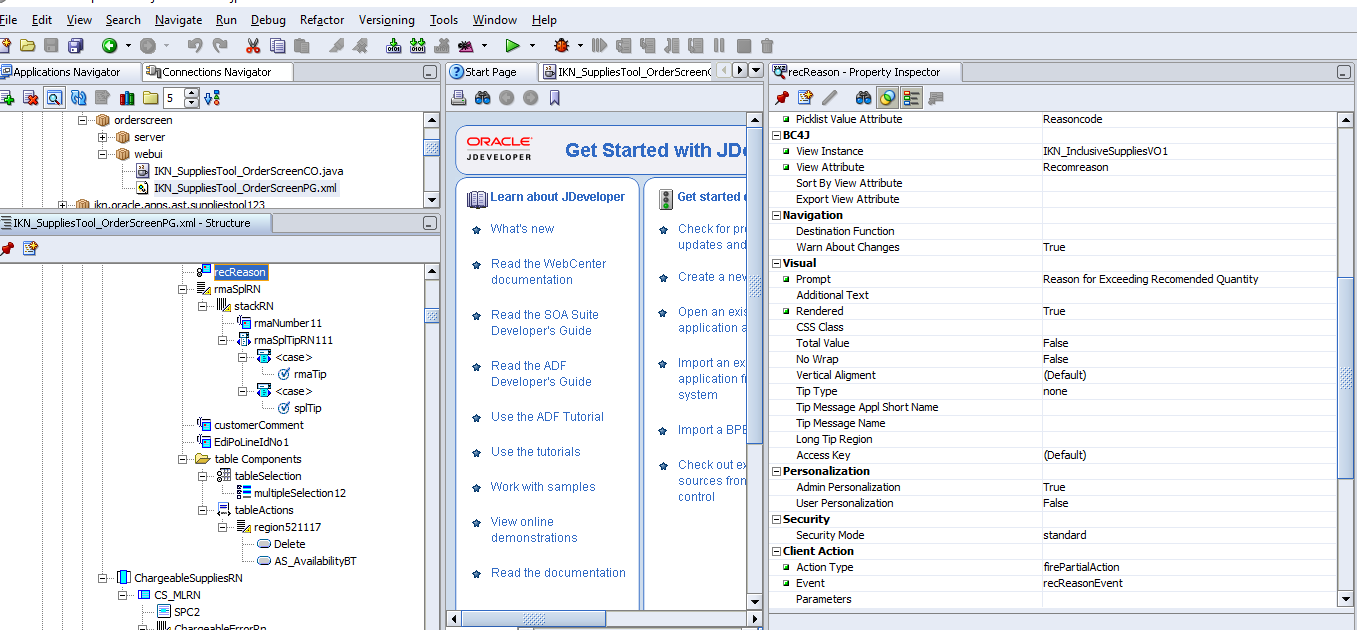Click the Cut scissors icon
The height and width of the screenshot is (630, 1357).
pos(253,45)
